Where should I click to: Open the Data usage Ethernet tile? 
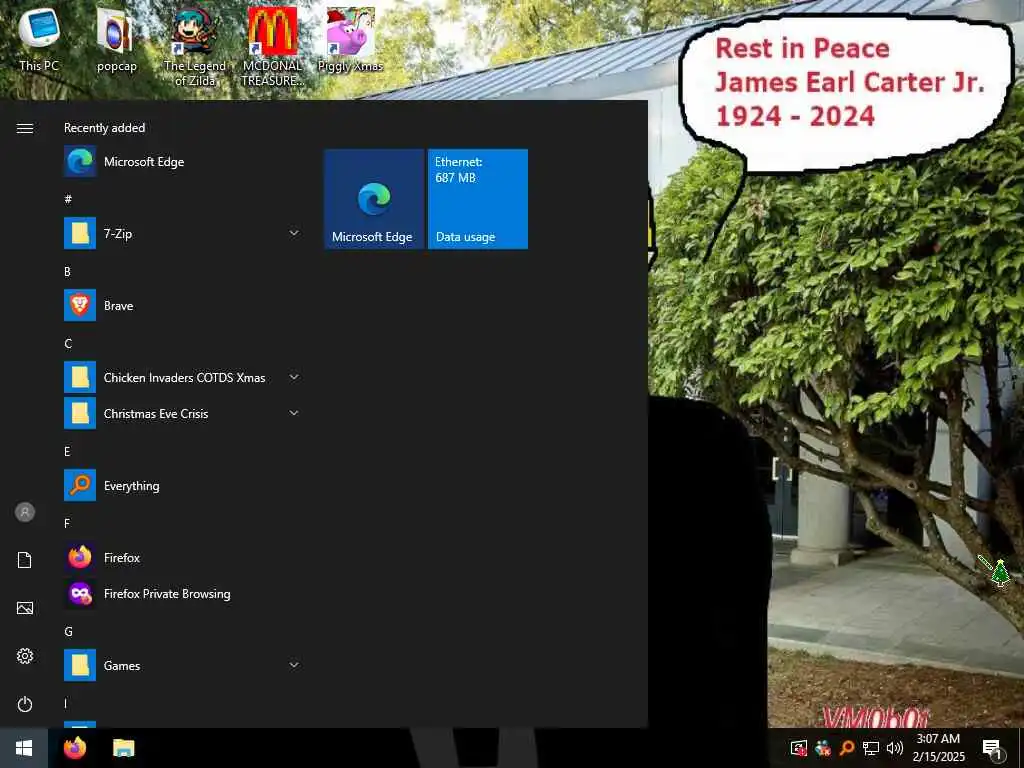click(478, 199)
